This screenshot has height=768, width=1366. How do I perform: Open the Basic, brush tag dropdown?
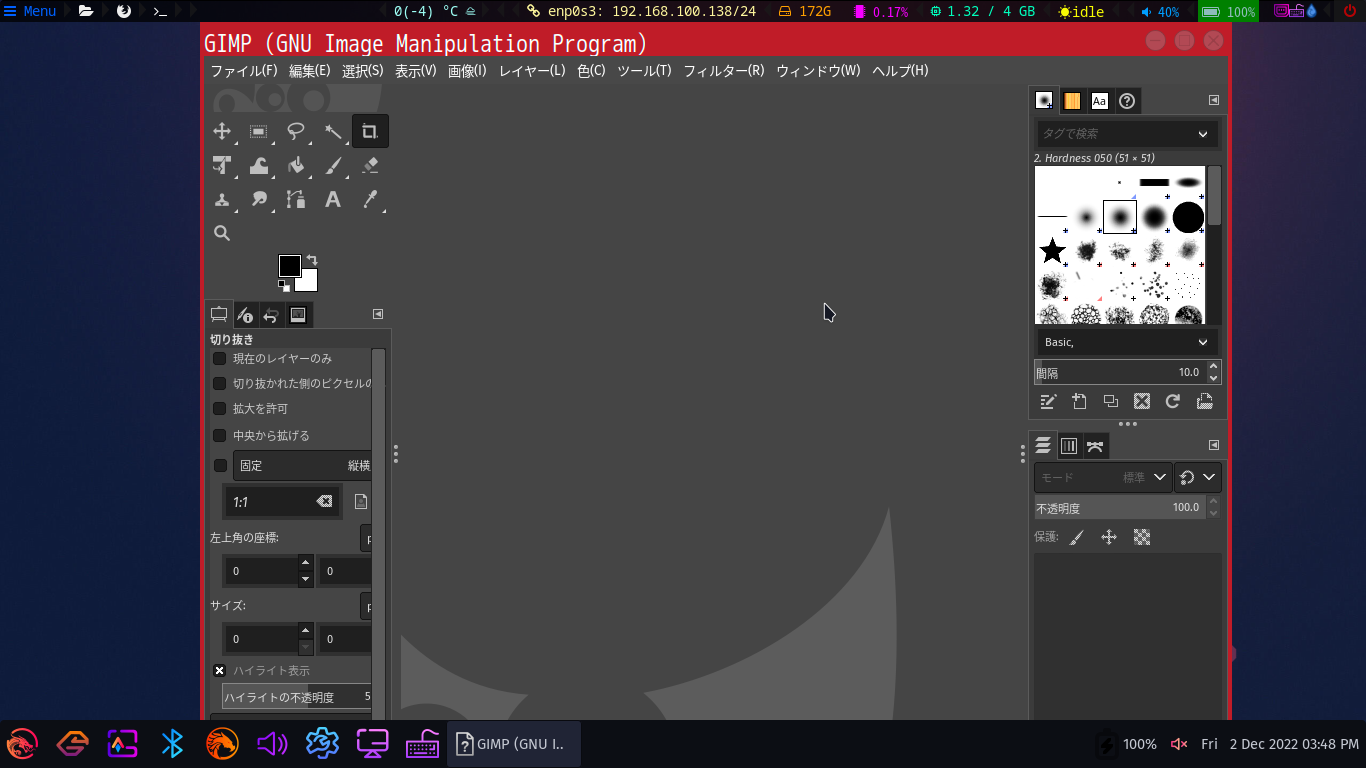point(1126,342)
